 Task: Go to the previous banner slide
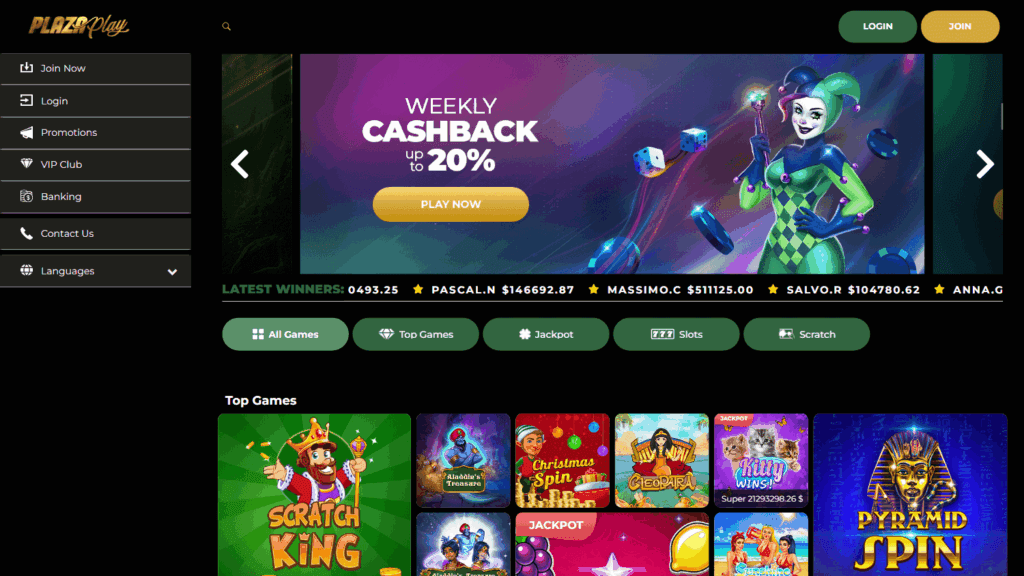[x=240, y=164]
